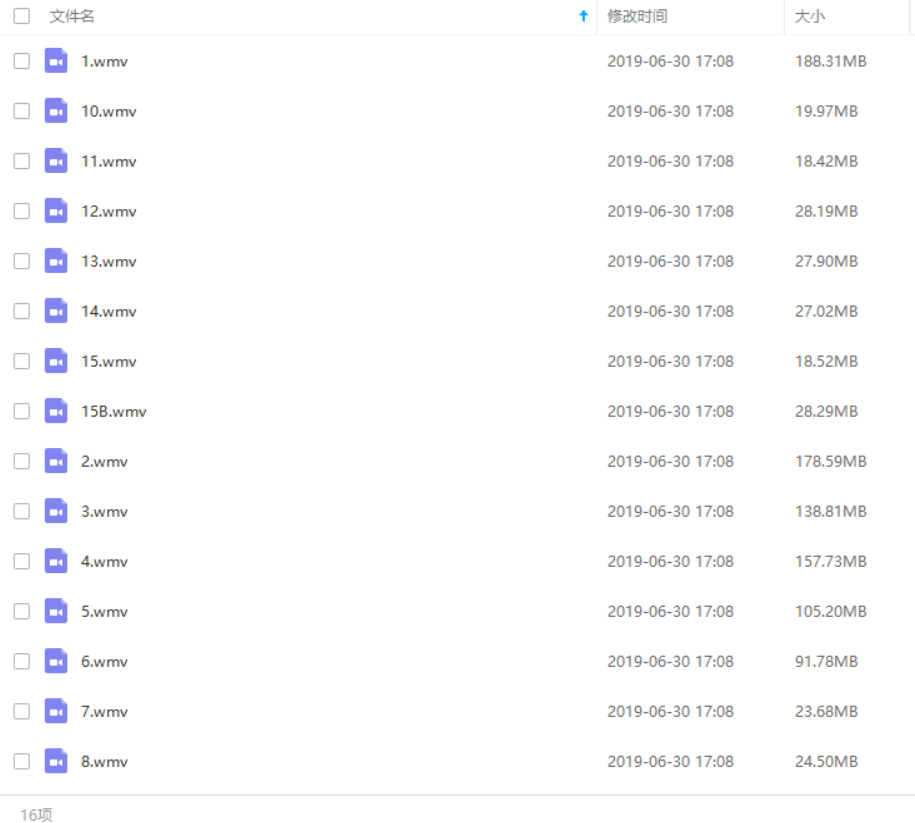Click the video icon for 7.wmv
The image size is (915, 823).
point(56,711)
